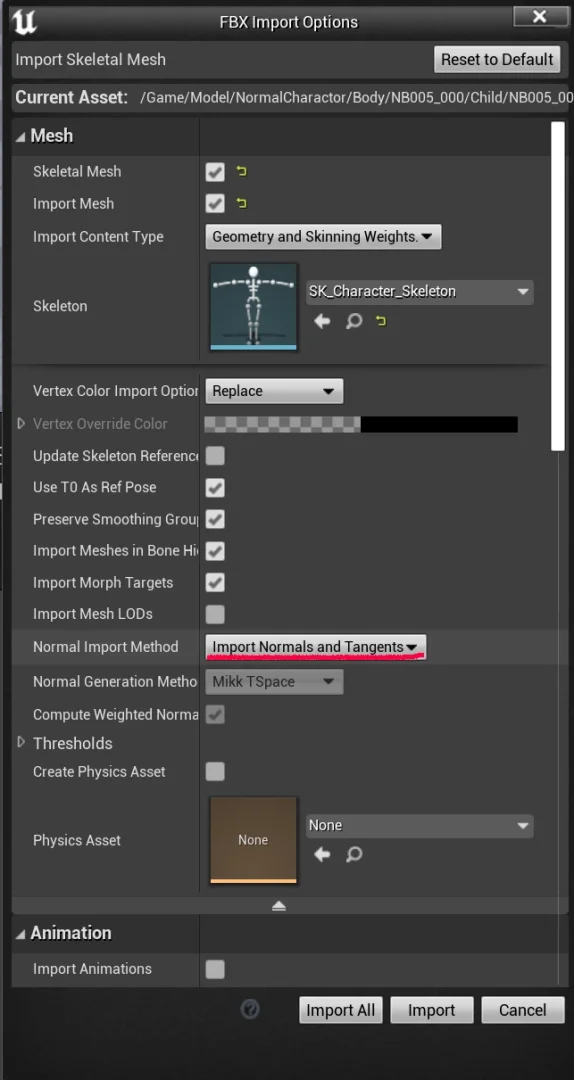
Task: Expand the Thresholds group
Action: [21, 742]
